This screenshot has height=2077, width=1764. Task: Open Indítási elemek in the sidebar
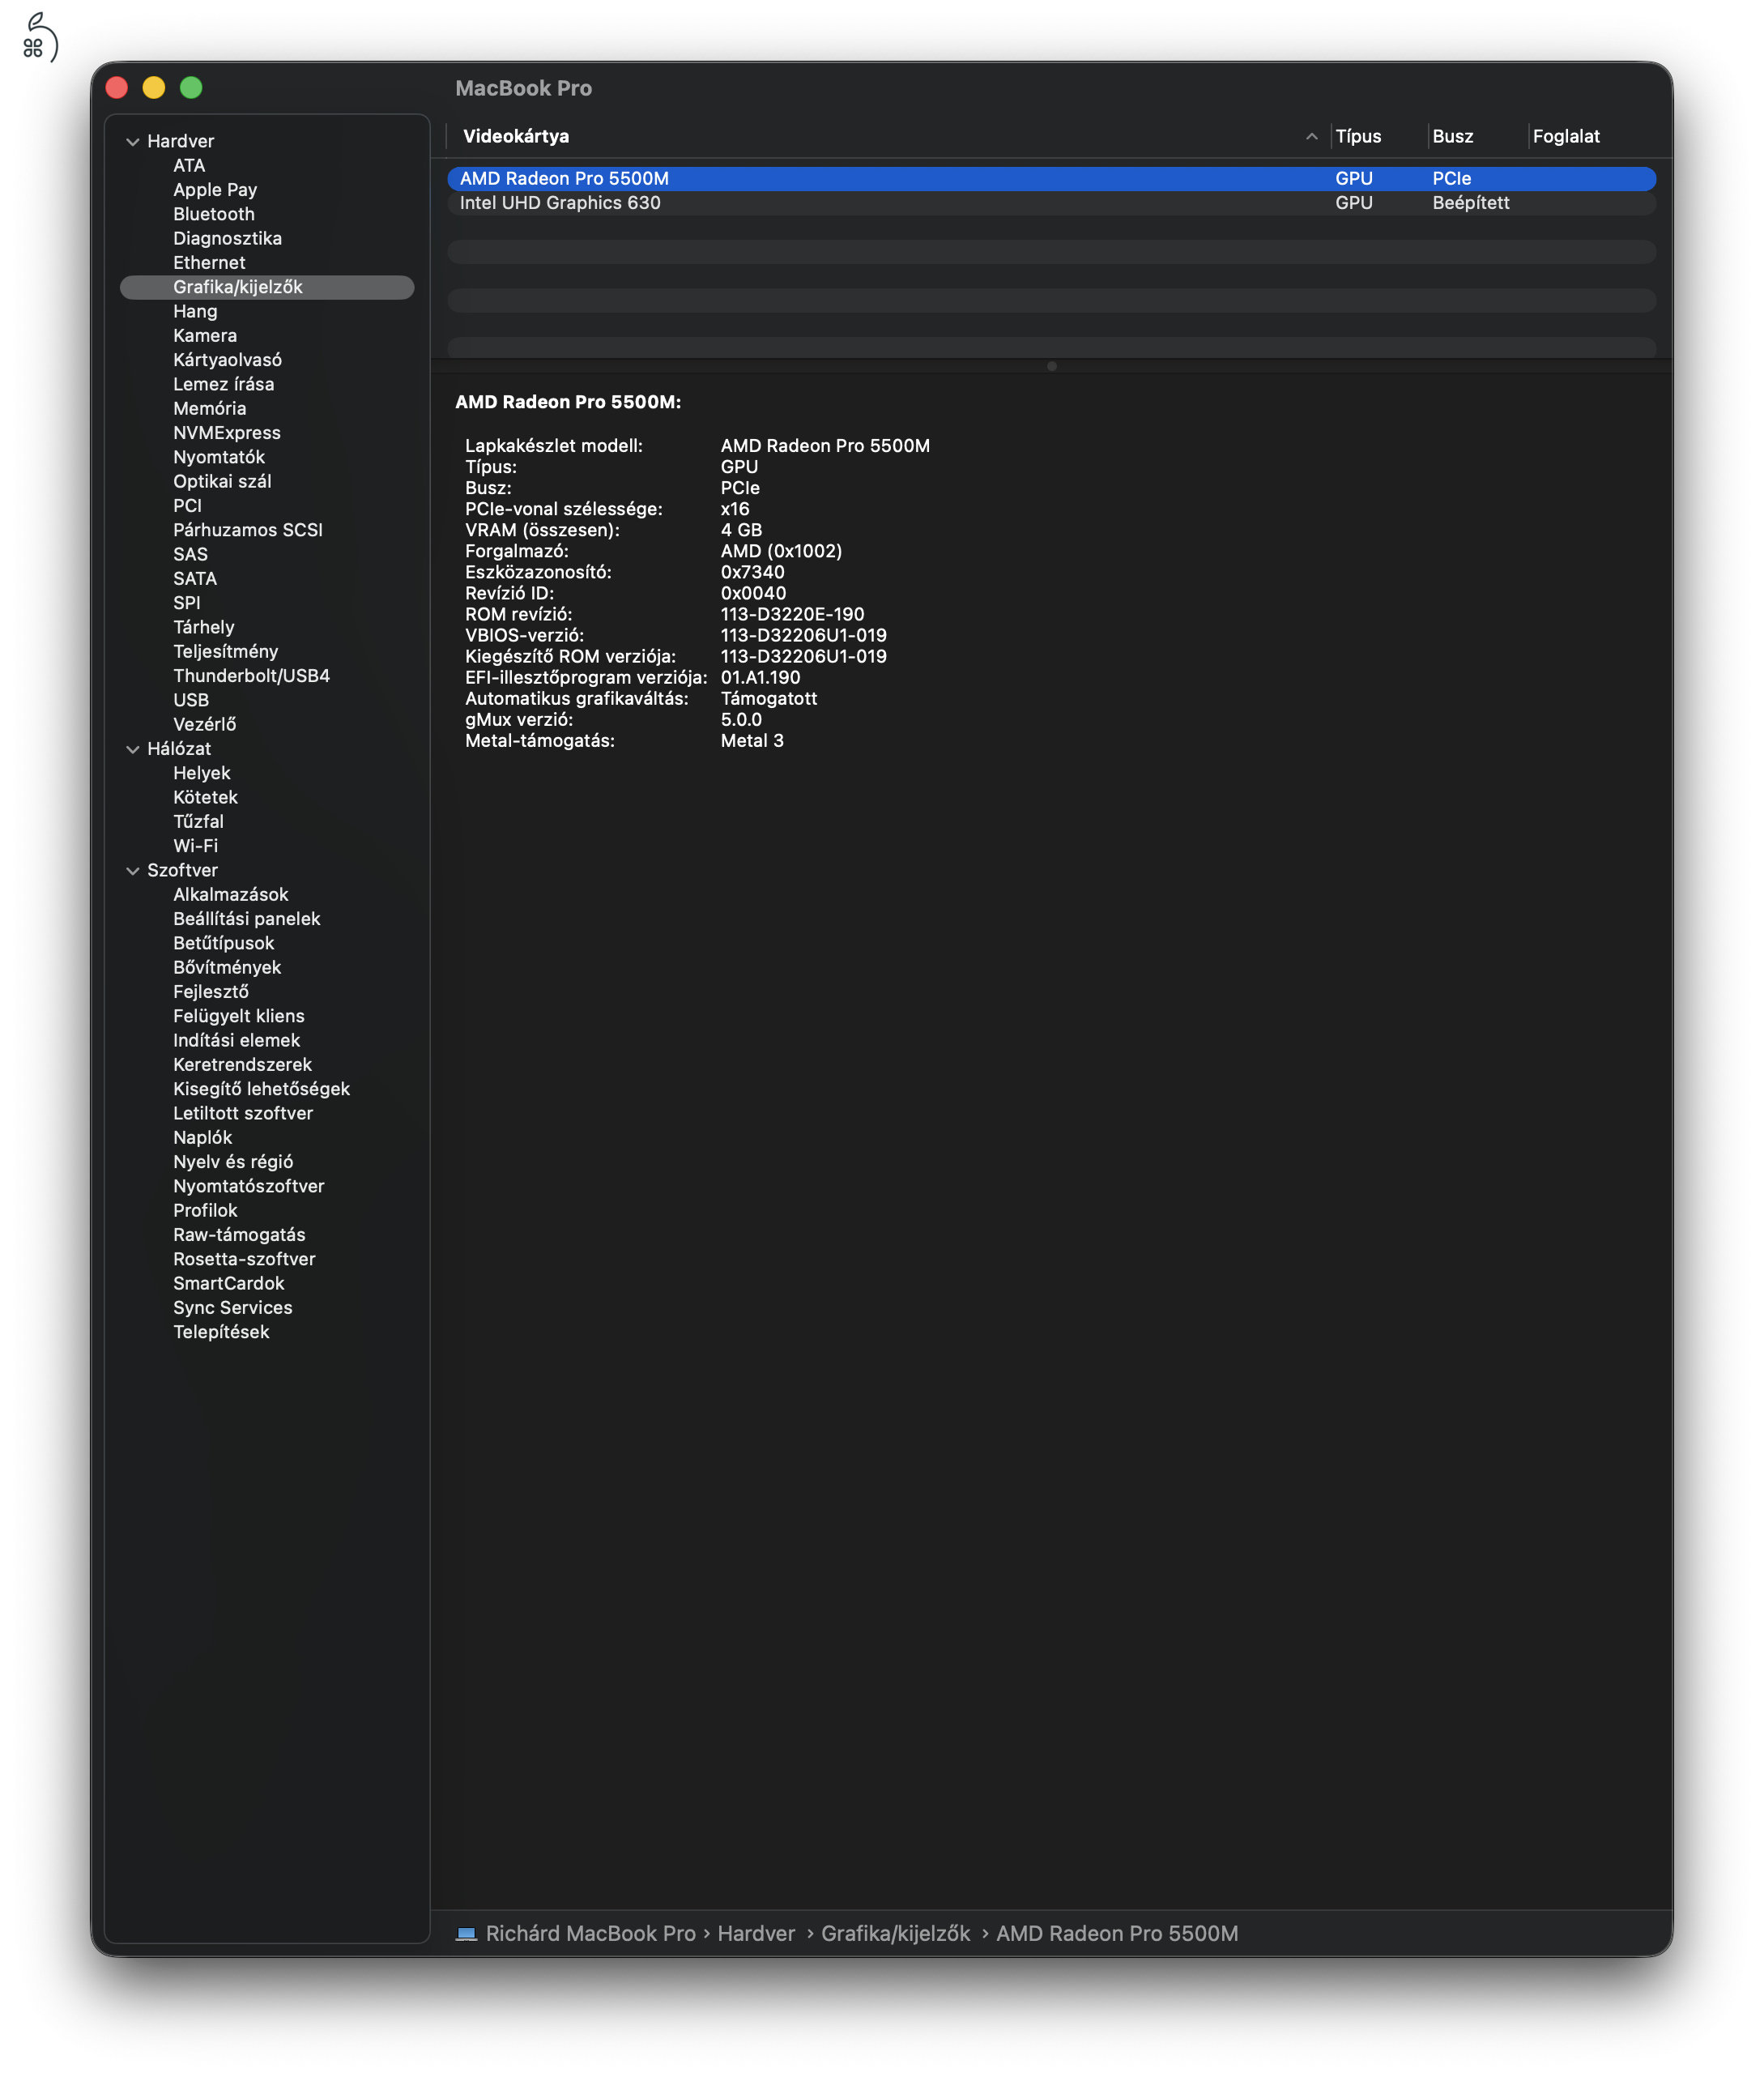coord(237,1041)
